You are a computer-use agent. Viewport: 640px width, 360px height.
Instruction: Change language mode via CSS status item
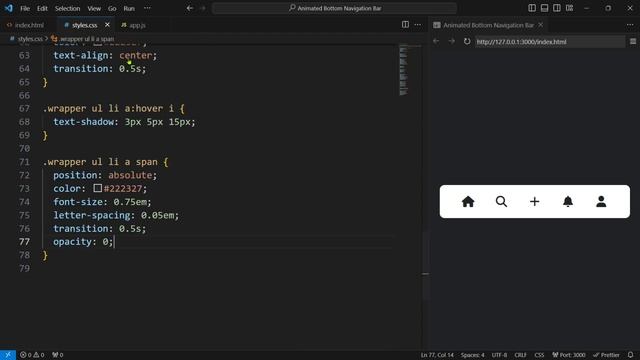539,355
